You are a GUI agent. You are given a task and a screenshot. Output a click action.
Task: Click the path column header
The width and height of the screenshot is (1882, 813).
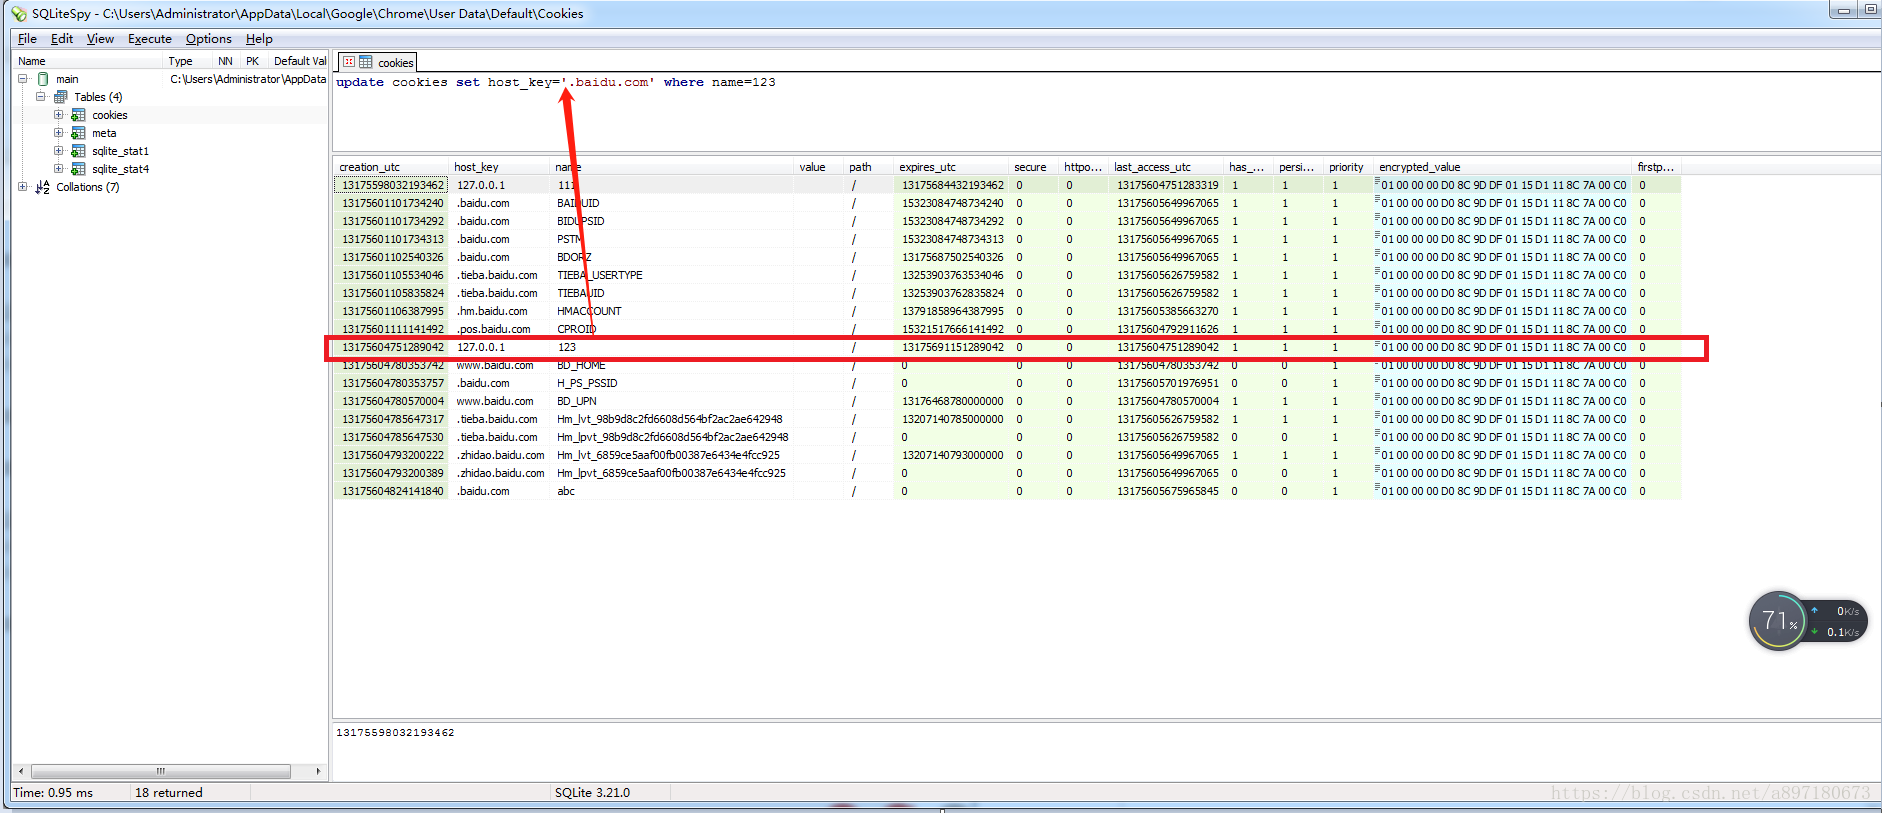coord(869,167)
